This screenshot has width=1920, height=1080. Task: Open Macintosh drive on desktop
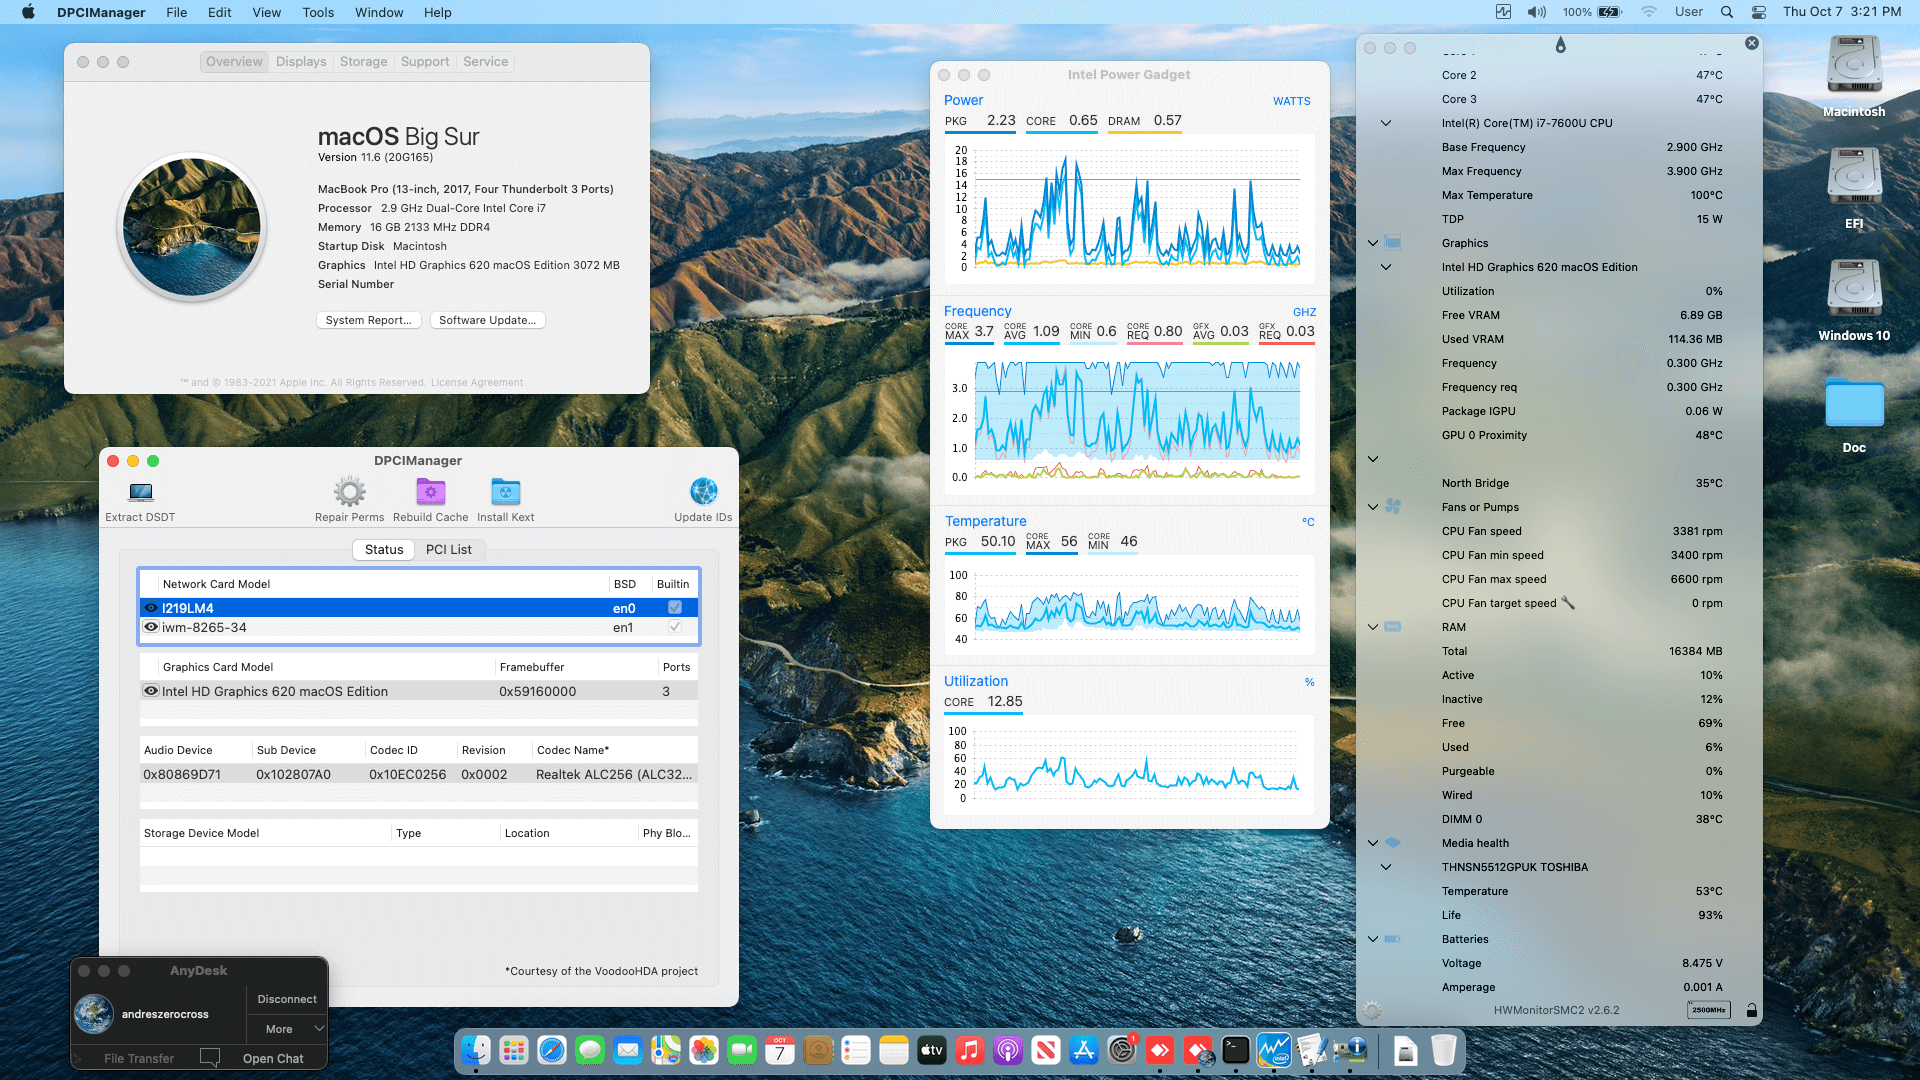click(1854, 66)
